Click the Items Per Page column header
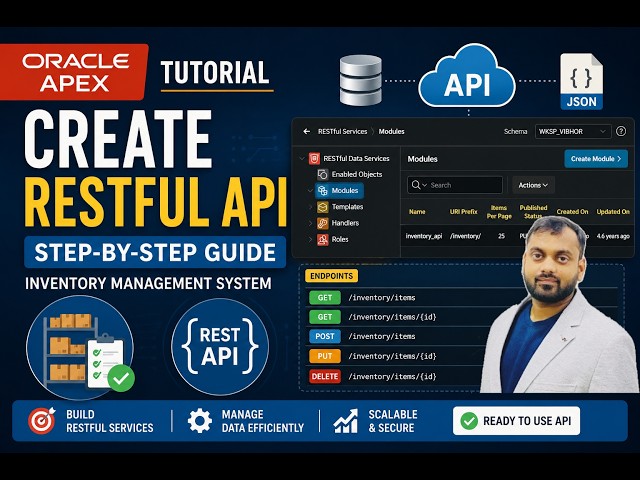Screen dimensions: 640x480 (x=499, y=212)
